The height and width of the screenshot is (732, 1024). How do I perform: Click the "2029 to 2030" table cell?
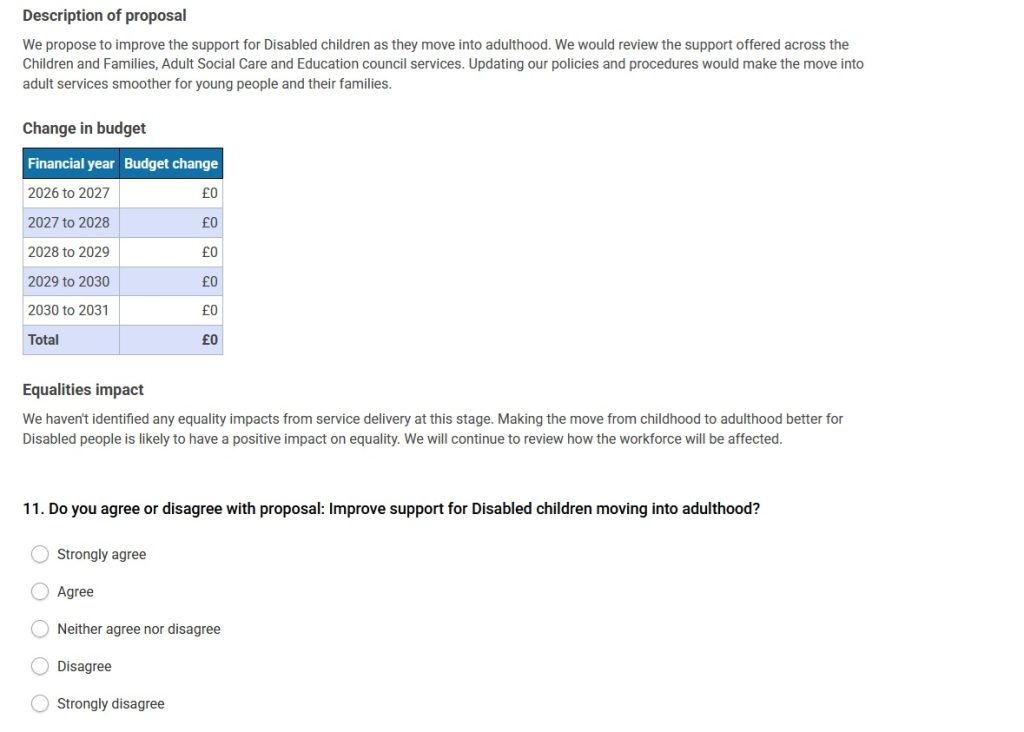(69, 281)
